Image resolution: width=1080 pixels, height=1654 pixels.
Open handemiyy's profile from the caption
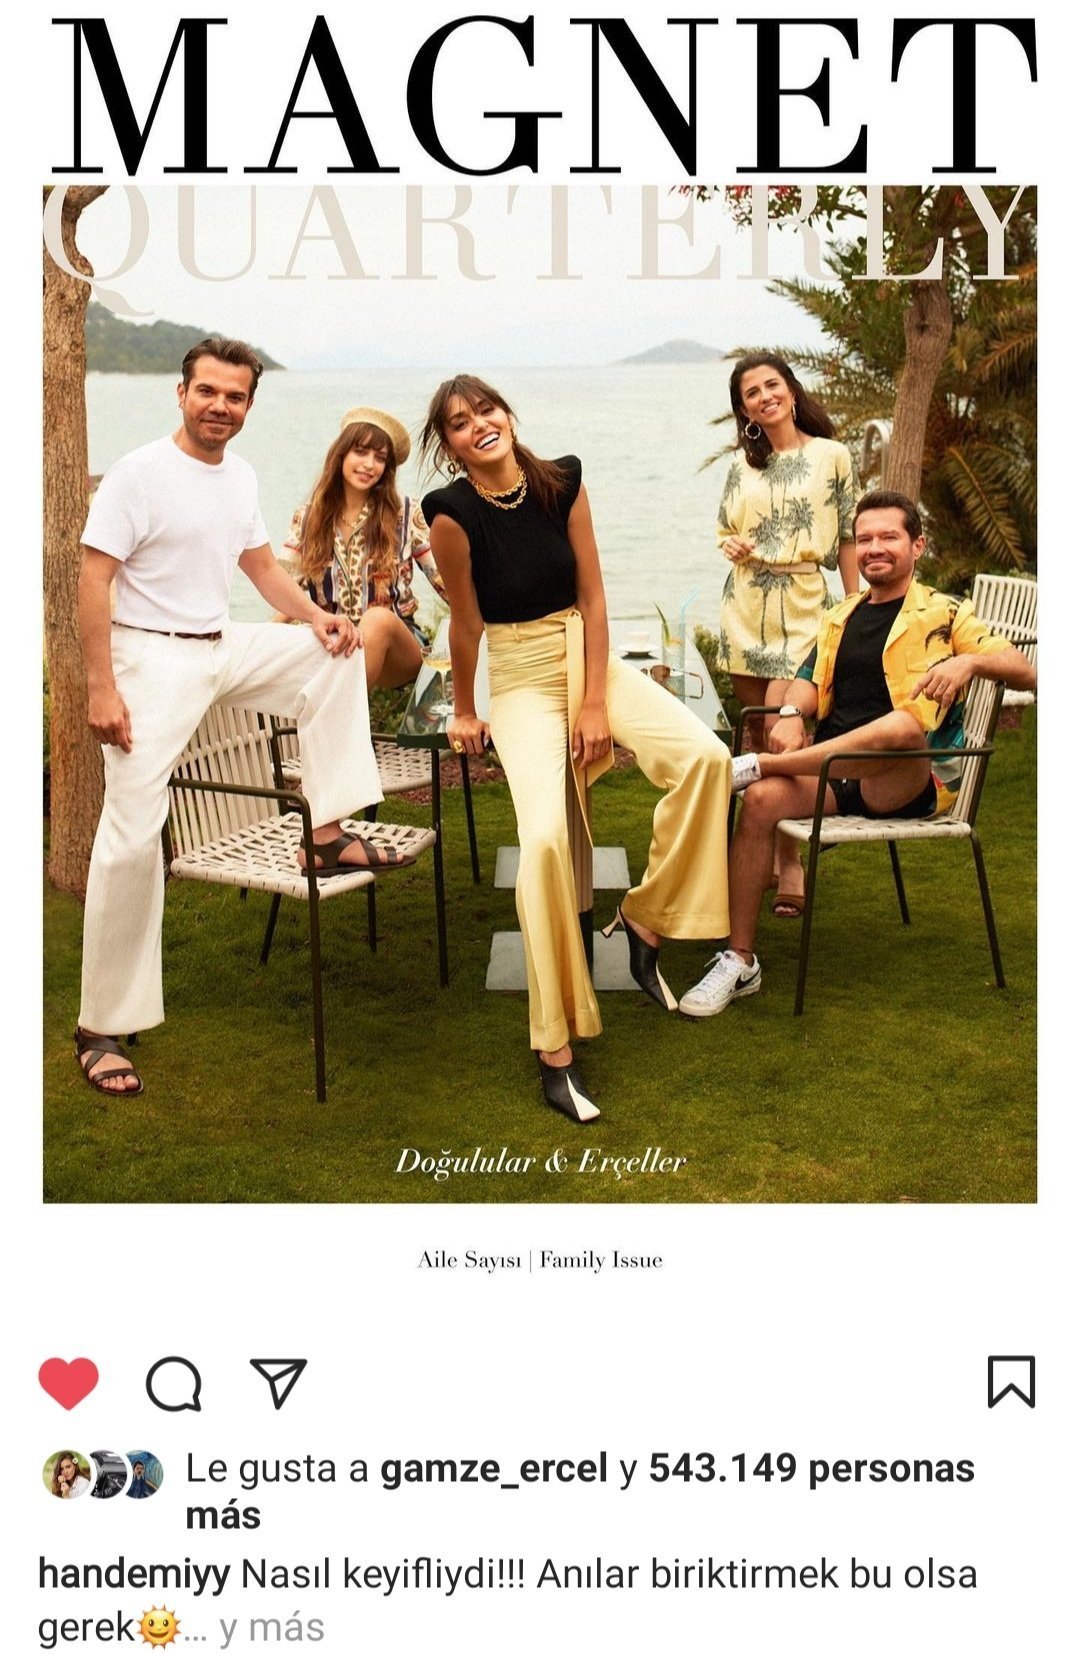tap(134, 1576)
